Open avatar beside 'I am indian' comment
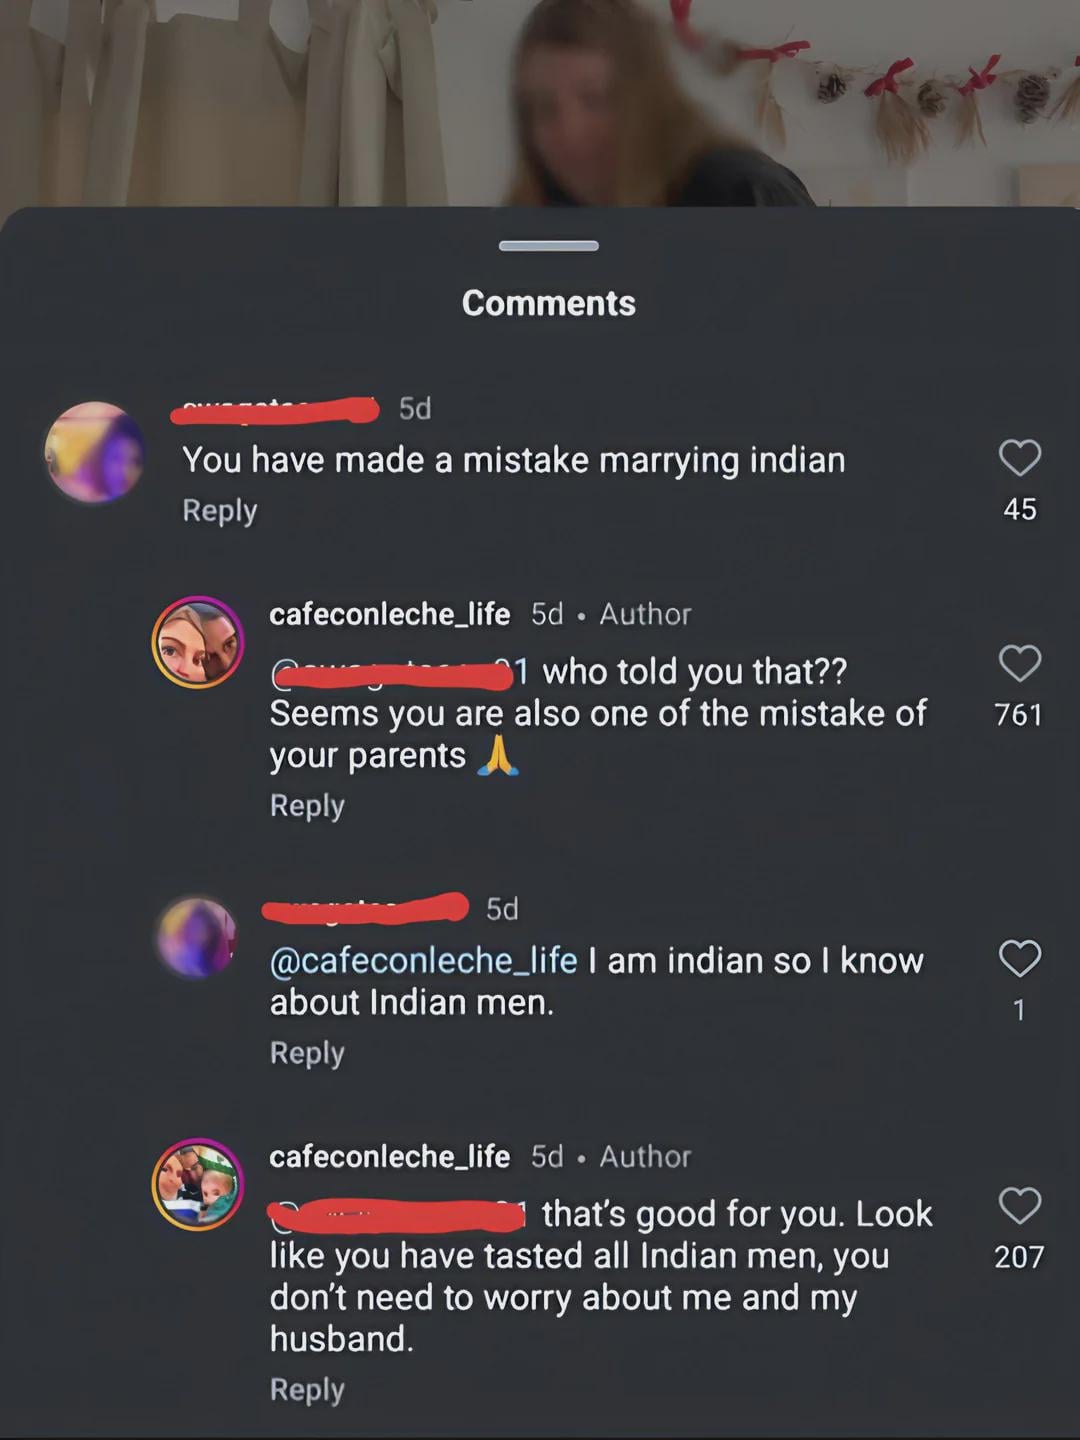This screenshot has width=1080, height=1440. click(198, 937)
